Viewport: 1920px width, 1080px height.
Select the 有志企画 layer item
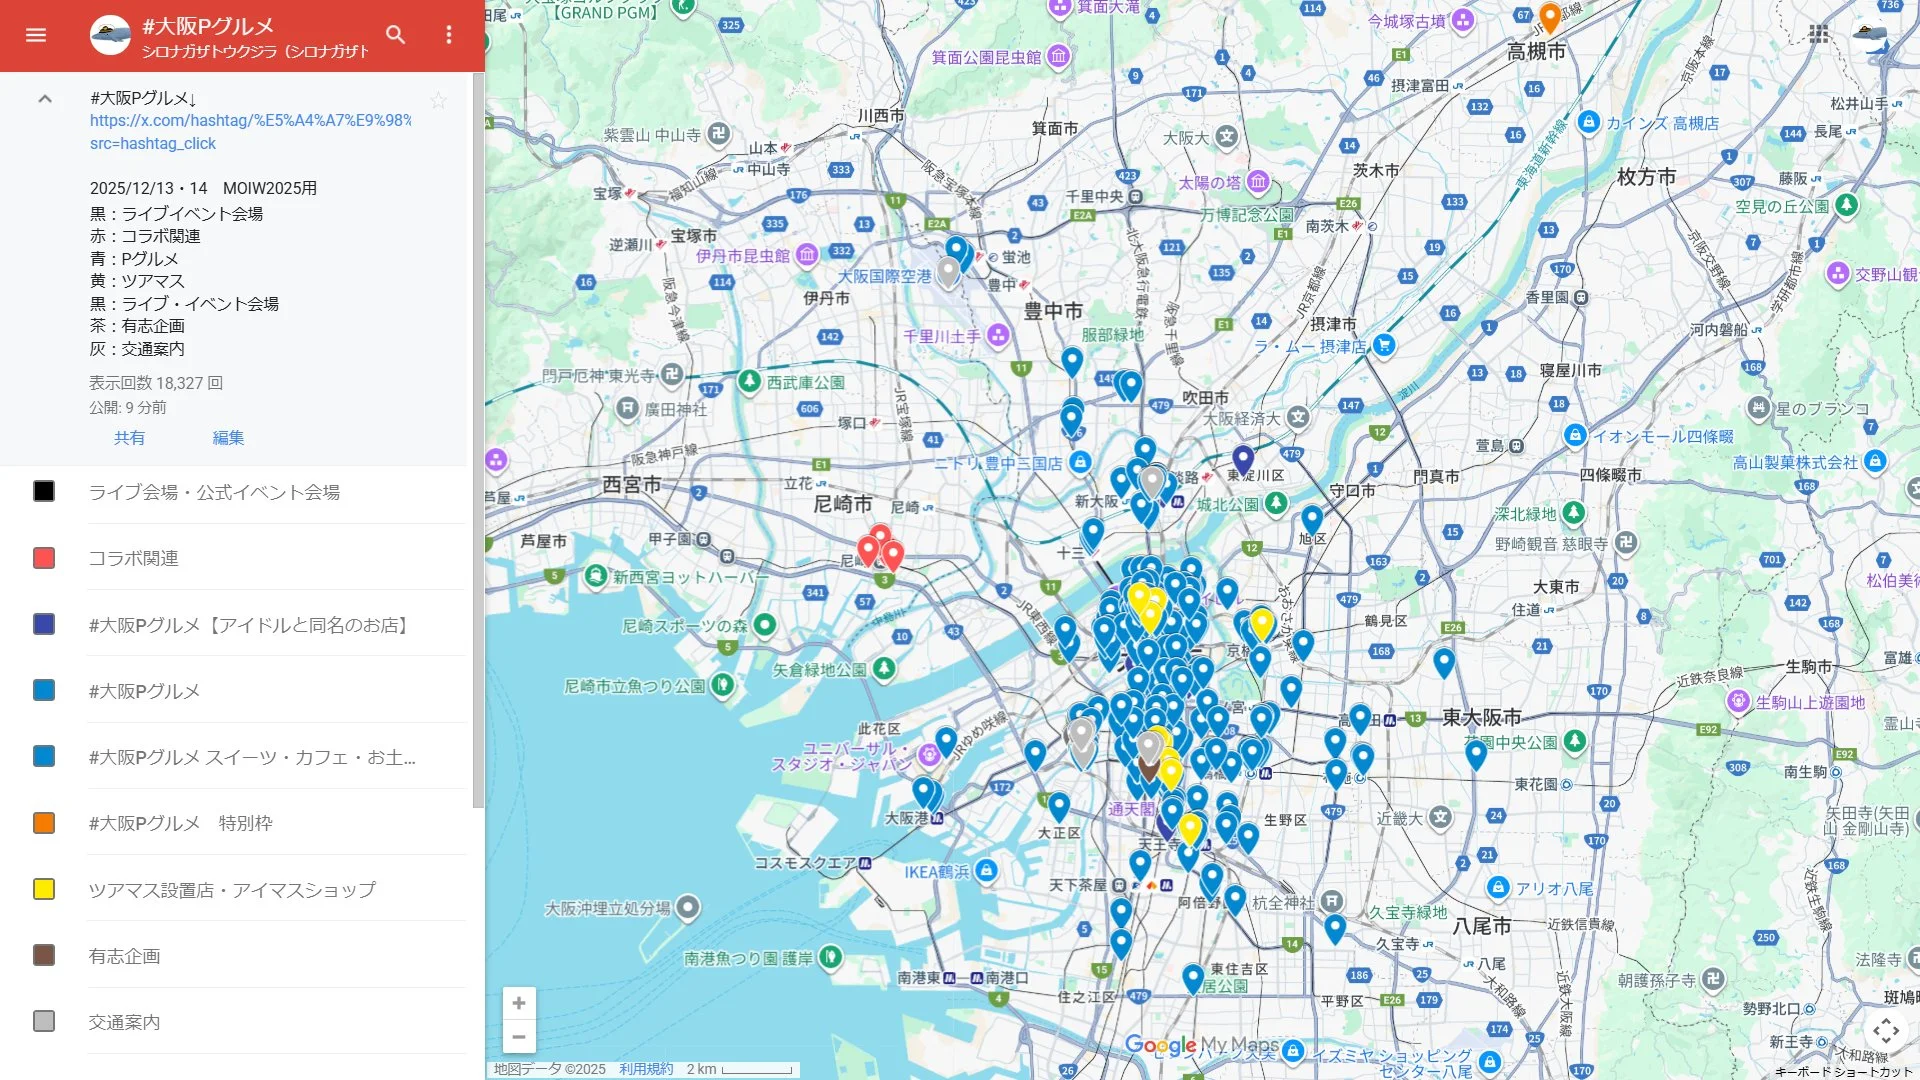124,956
